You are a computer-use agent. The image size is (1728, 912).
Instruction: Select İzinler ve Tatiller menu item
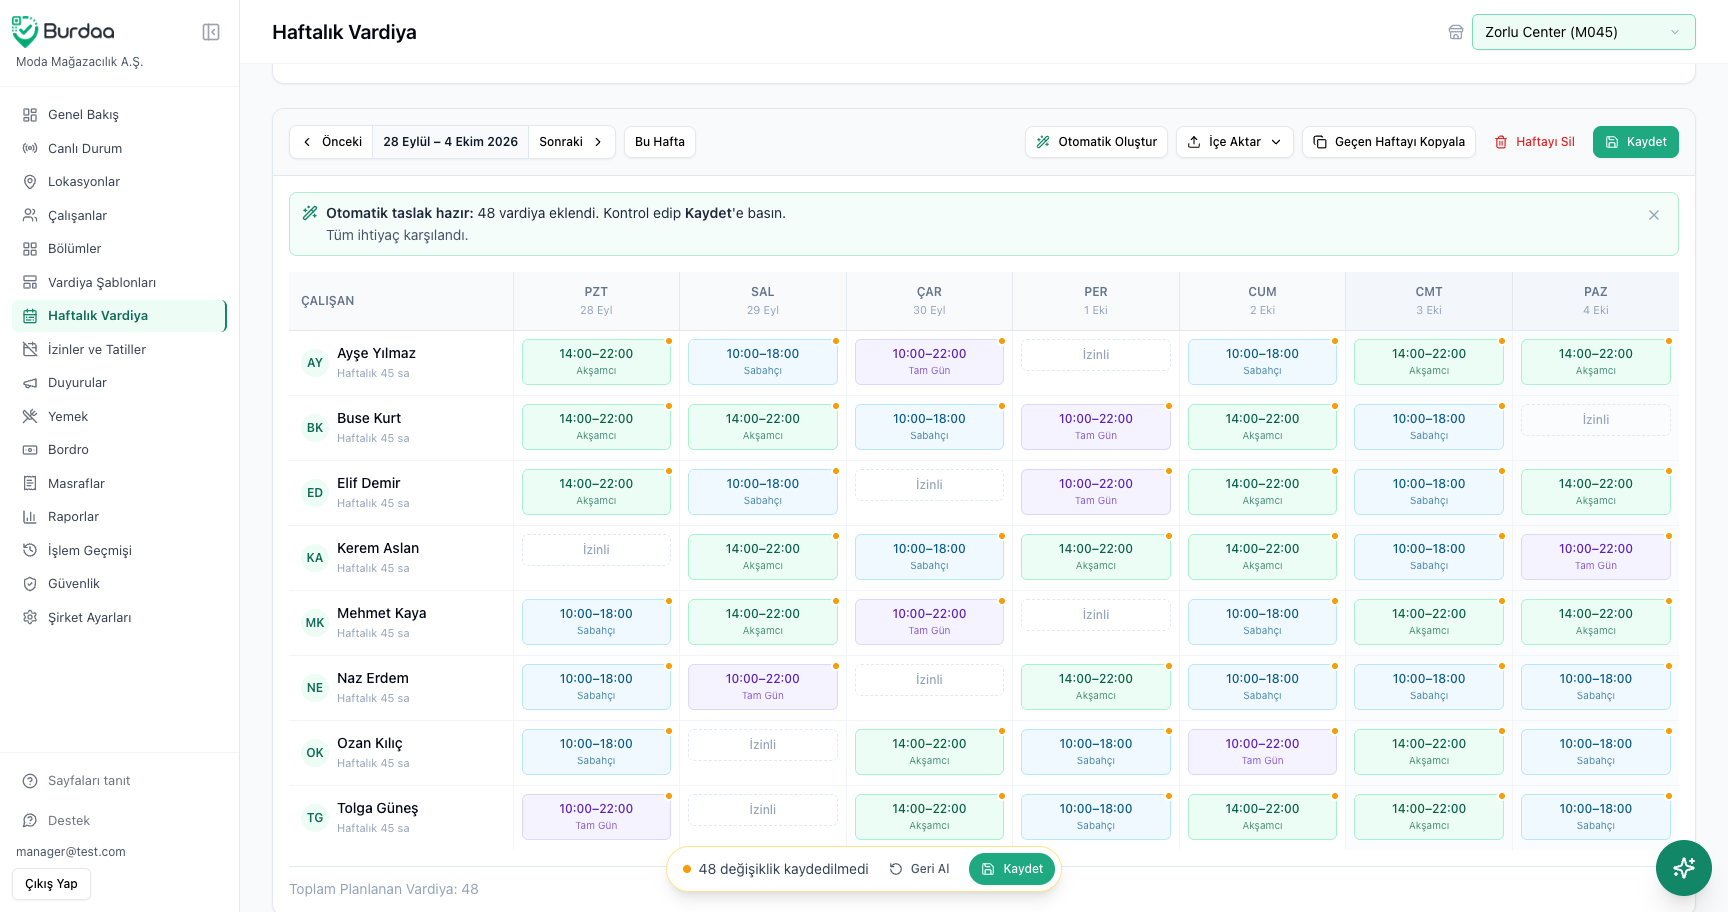120,349
